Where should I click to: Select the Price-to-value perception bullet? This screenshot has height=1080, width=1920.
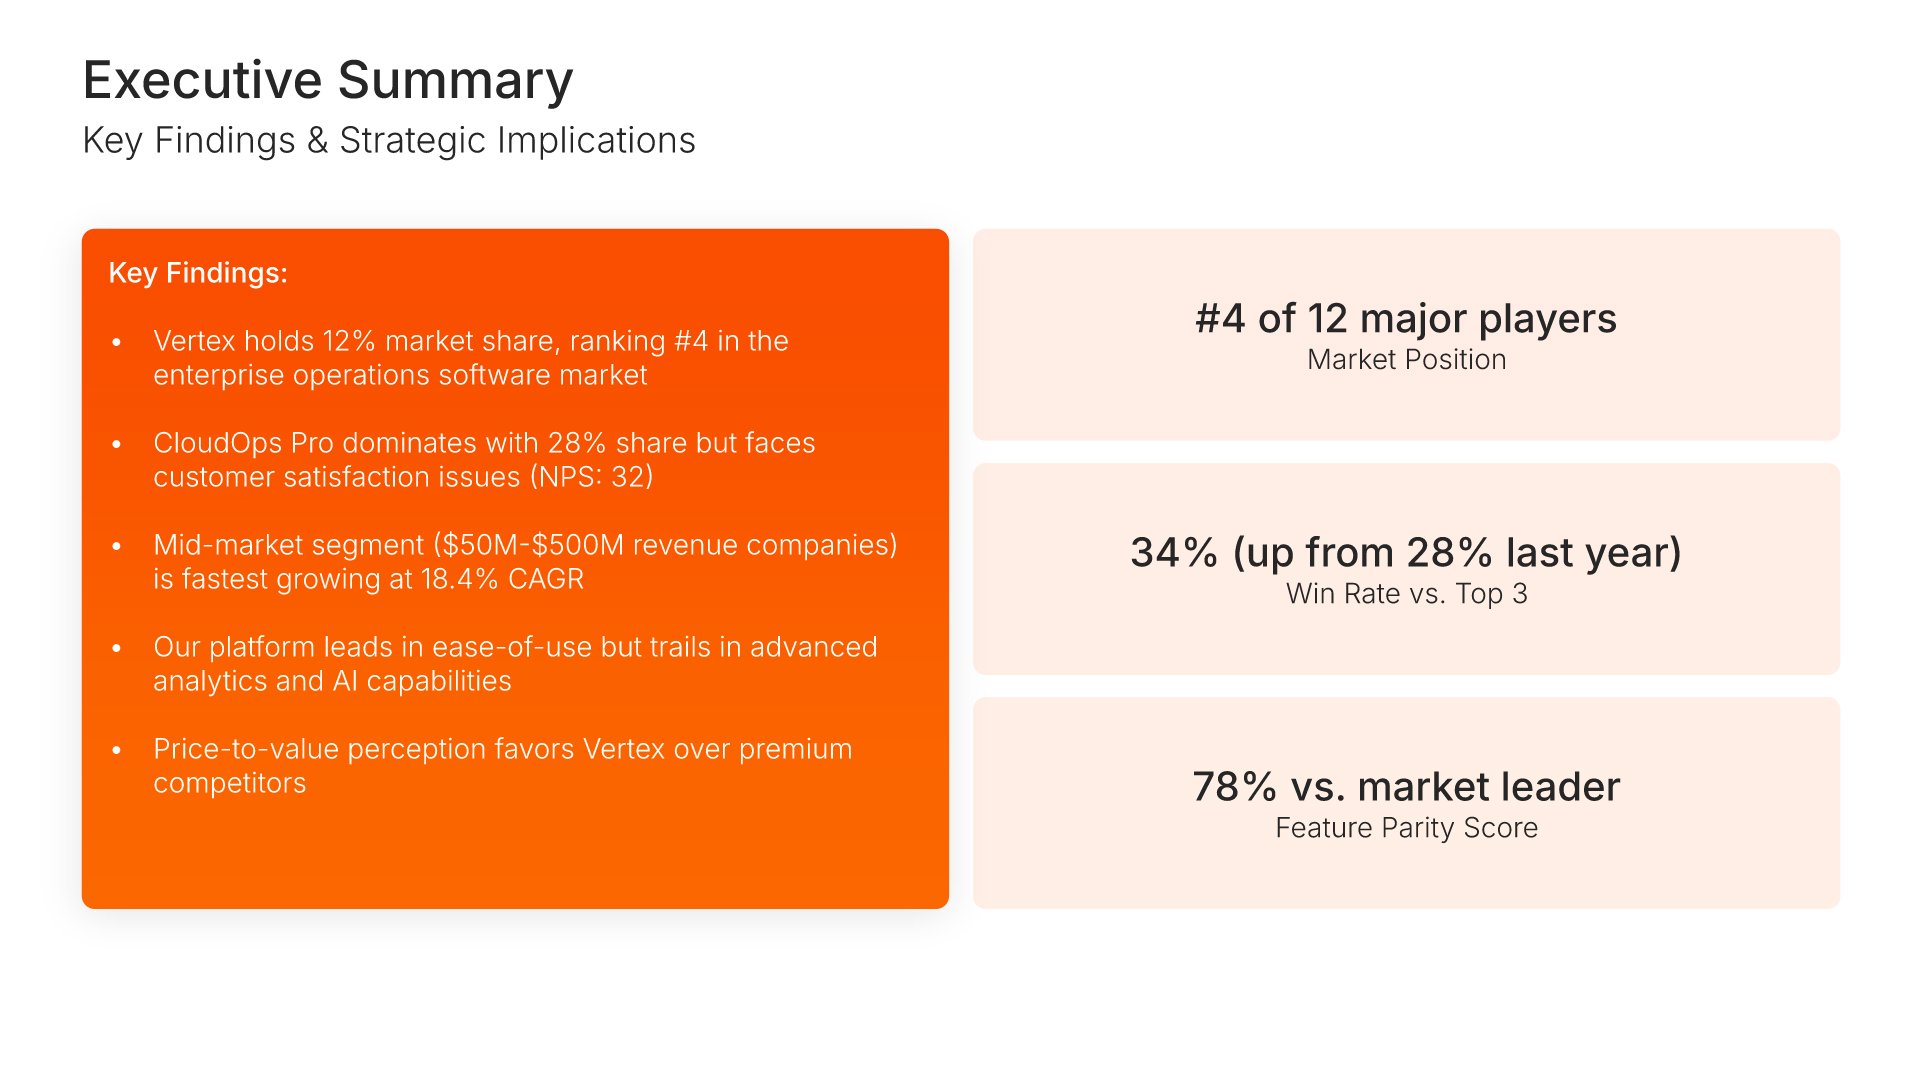[x=502, y=766]
